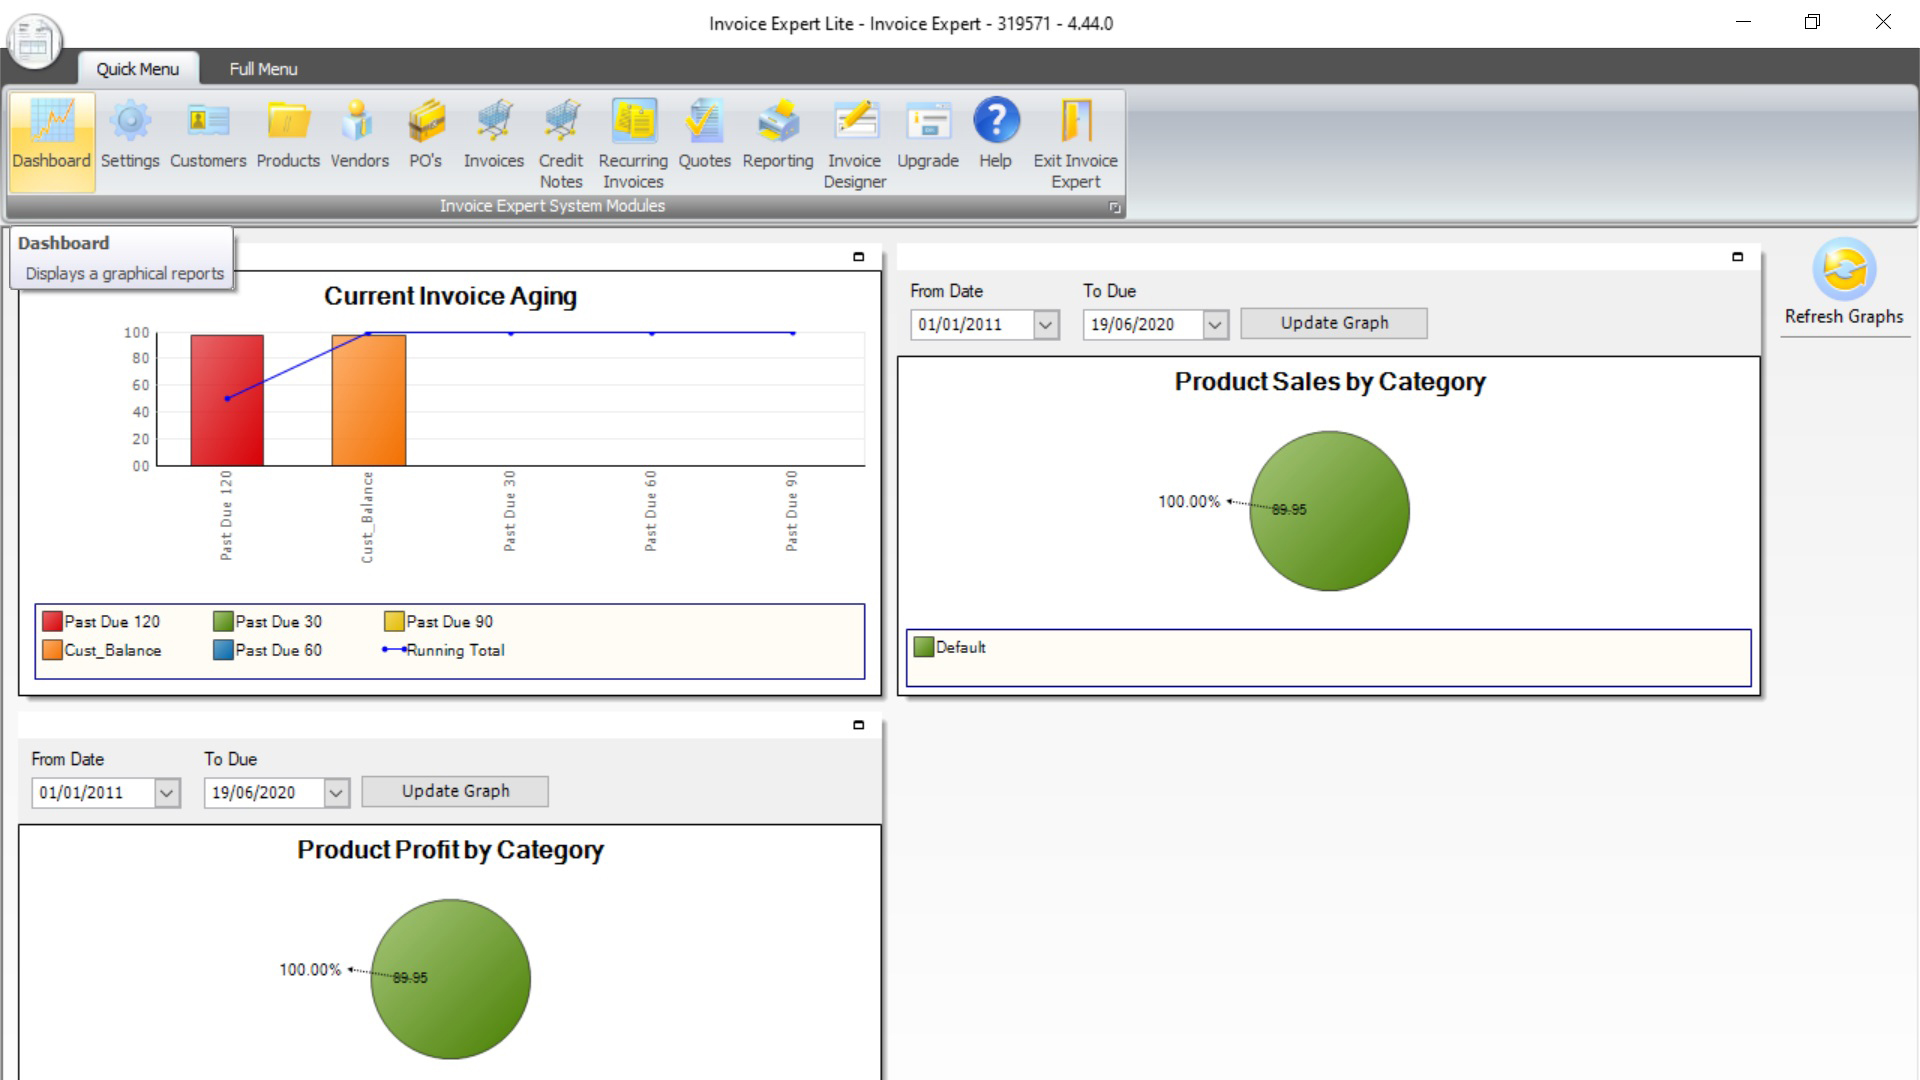Click the Running Total legend entry

click(x=444, y=650)
